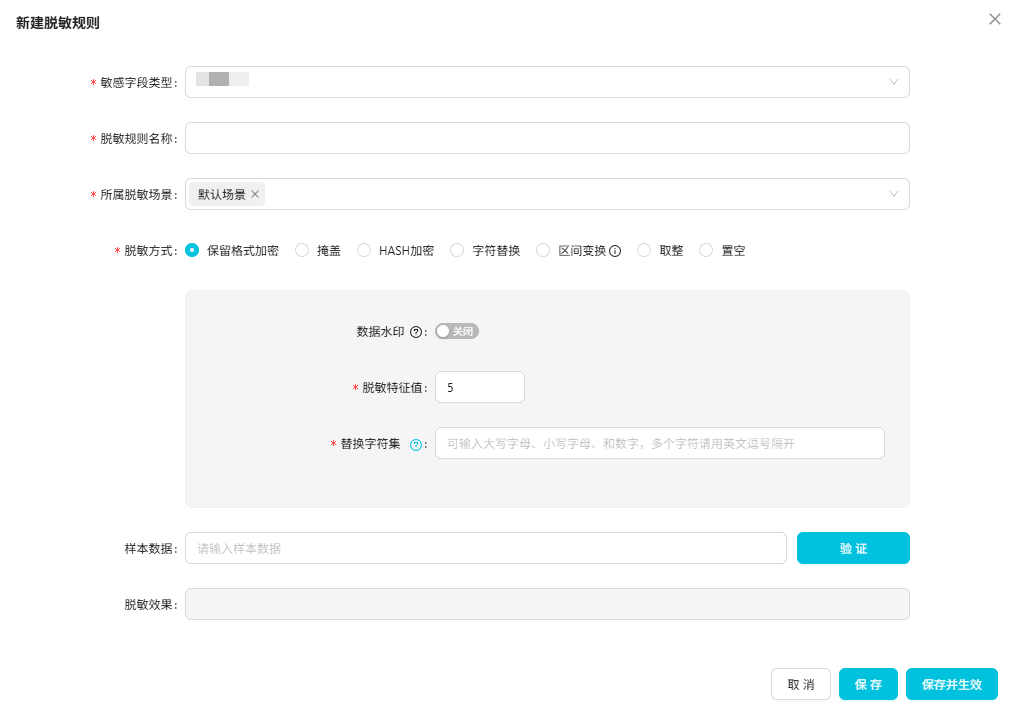Click the 脱敏特征值 input box
Viewport: 1014px width, 713px height.
point(480,387)
